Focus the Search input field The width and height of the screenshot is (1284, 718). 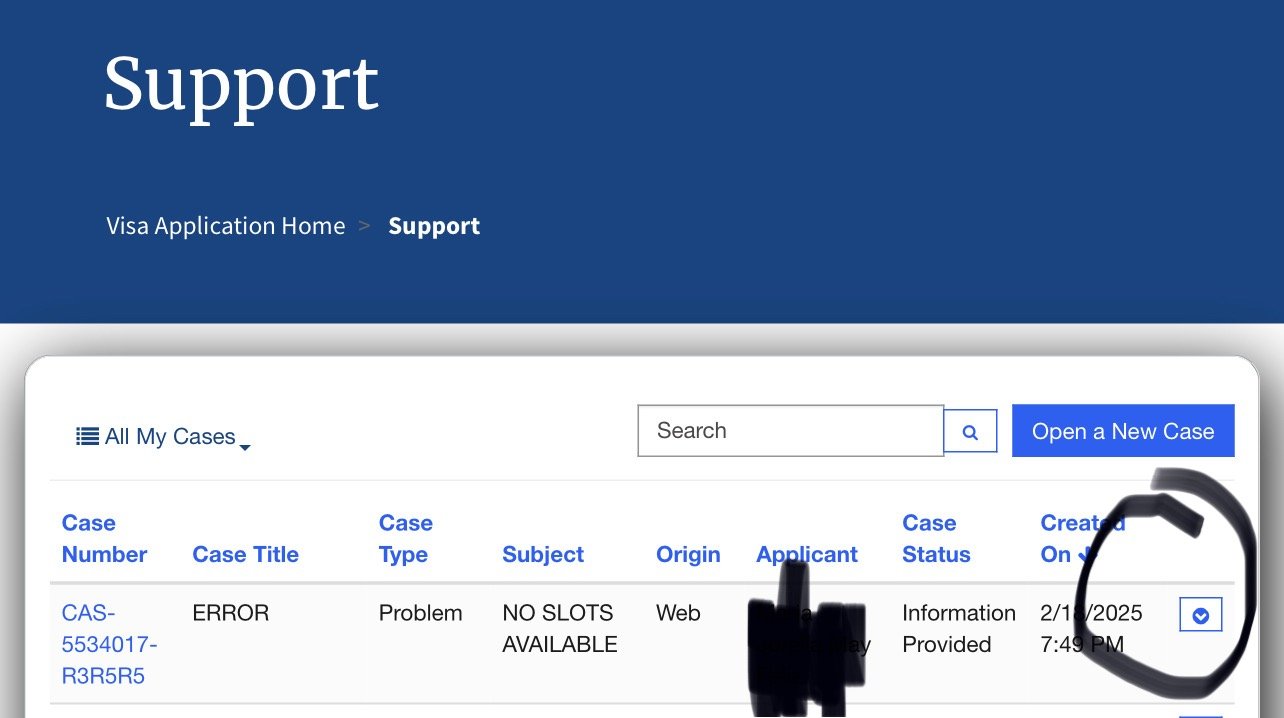point(790,431)
